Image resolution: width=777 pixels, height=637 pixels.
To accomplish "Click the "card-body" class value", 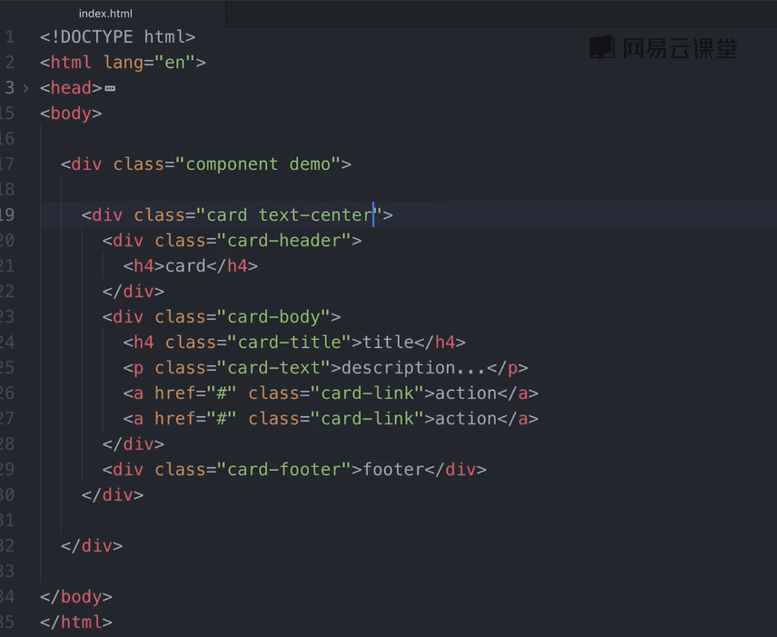I will click(274, 317).
